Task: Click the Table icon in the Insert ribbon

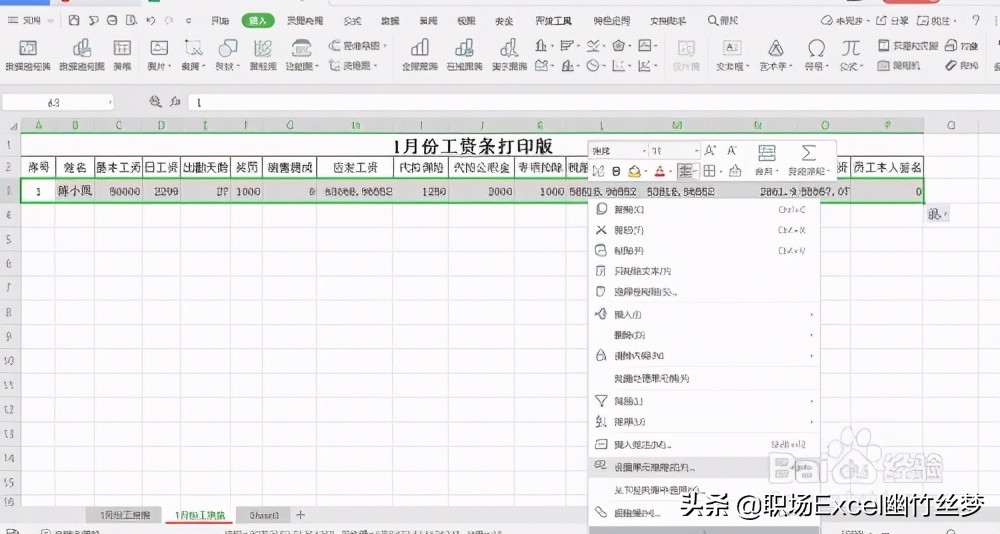Action: (122, 48)
